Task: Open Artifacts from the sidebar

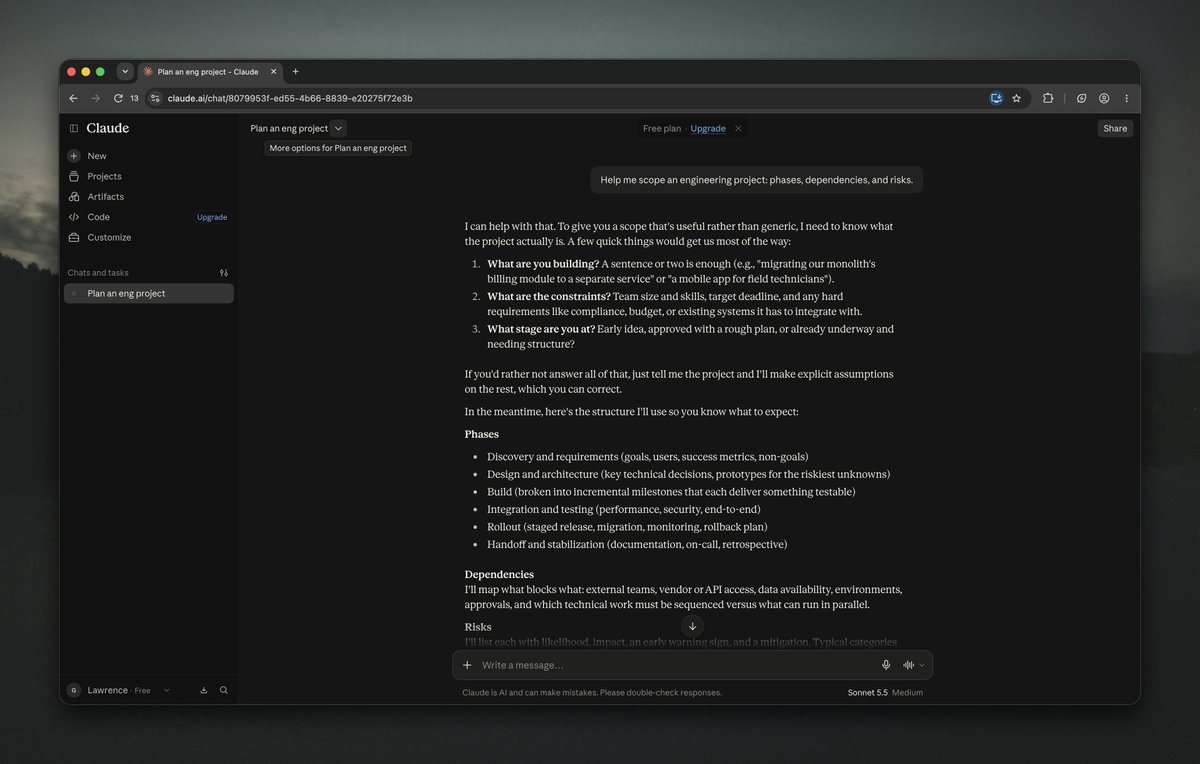Action: point(105,197)
